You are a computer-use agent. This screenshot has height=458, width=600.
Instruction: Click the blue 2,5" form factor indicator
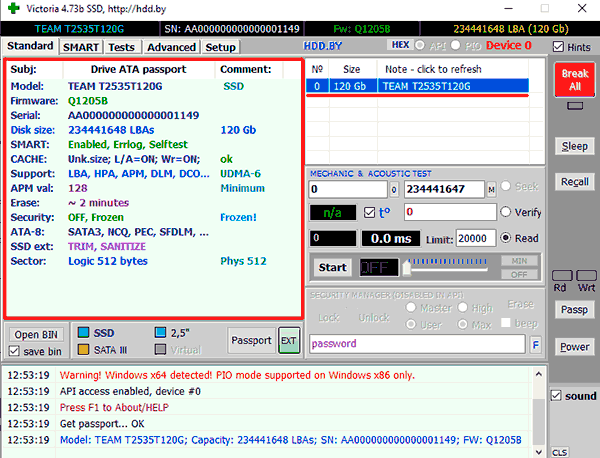click(x=160, y=332)
